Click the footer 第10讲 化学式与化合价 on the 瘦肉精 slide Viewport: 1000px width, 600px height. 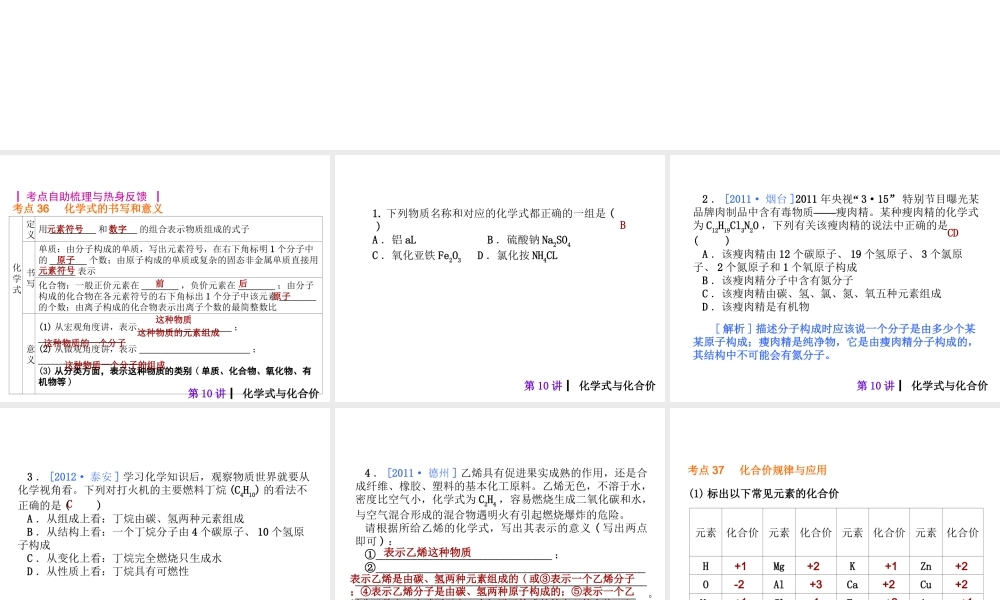pos(922,386)
